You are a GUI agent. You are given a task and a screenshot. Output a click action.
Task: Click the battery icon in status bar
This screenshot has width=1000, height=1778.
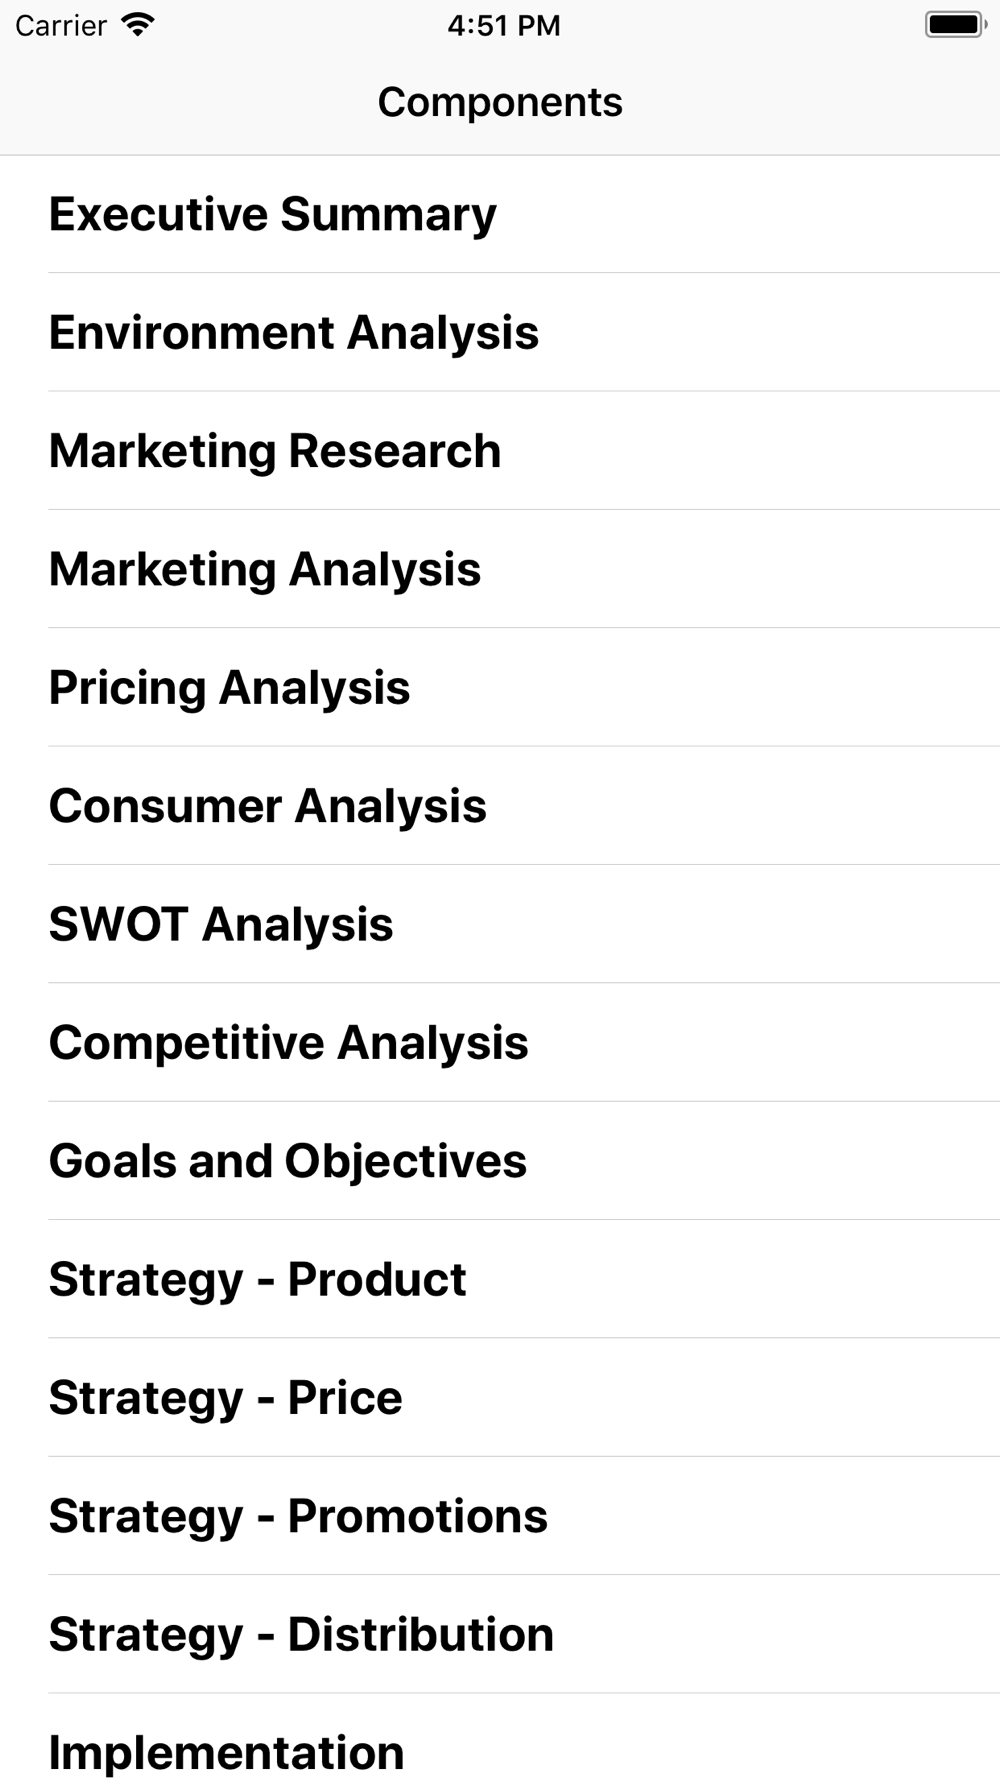(956, 25)
